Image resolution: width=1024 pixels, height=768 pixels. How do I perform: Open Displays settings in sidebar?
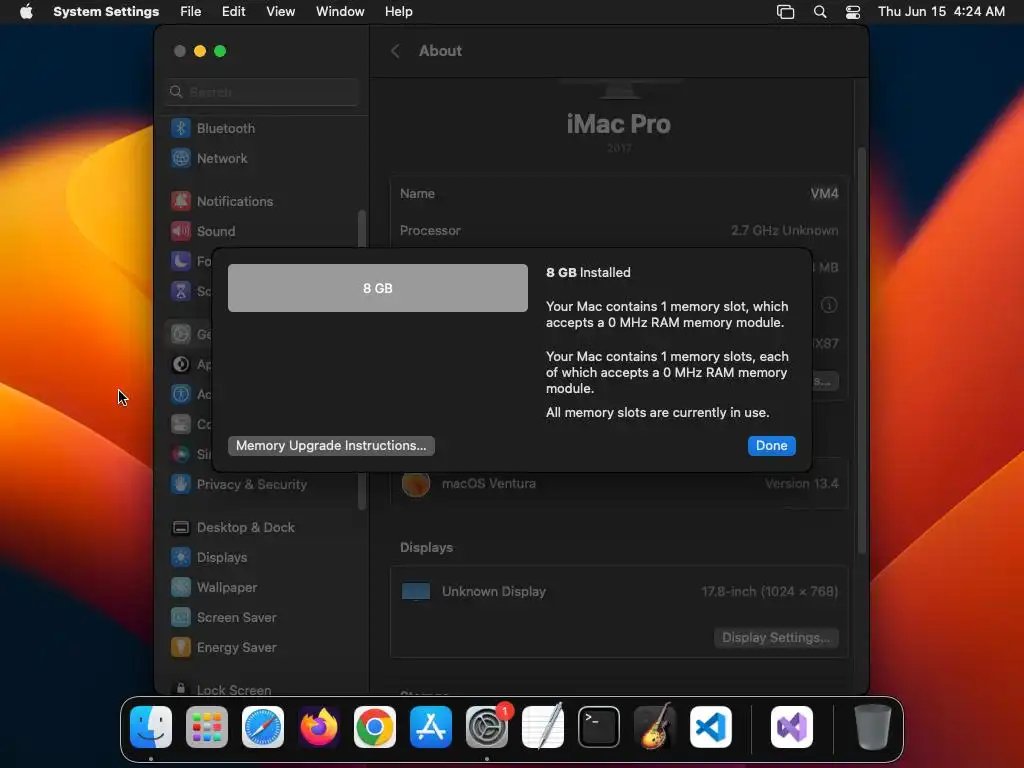tap(221, 558)
